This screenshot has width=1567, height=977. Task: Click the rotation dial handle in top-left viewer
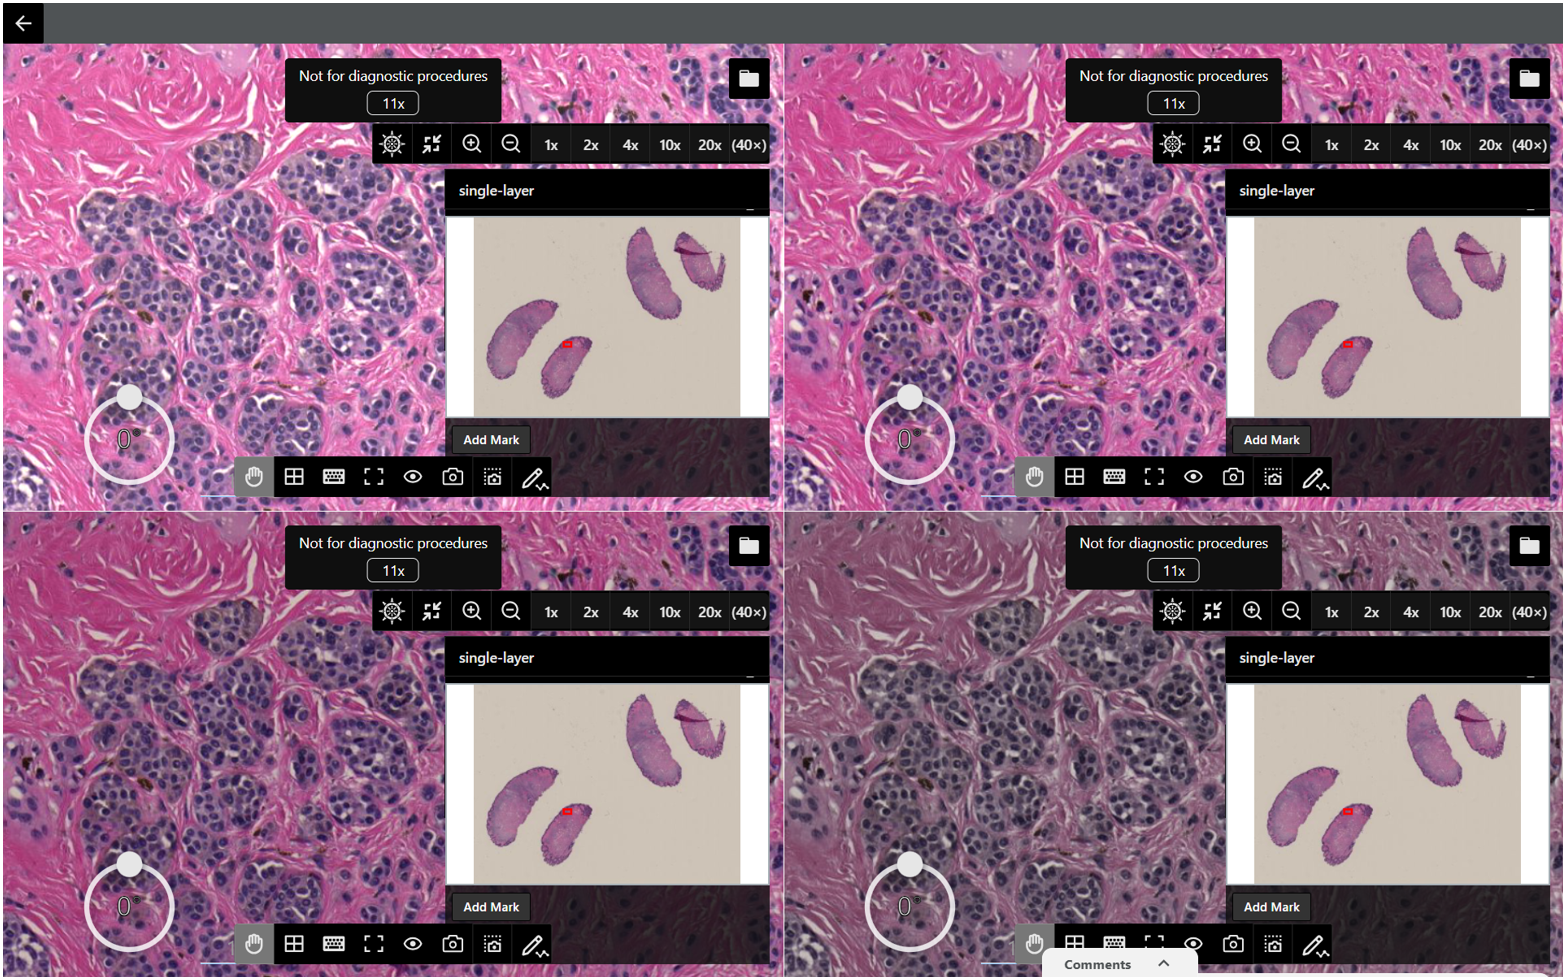tap(129, 397)
